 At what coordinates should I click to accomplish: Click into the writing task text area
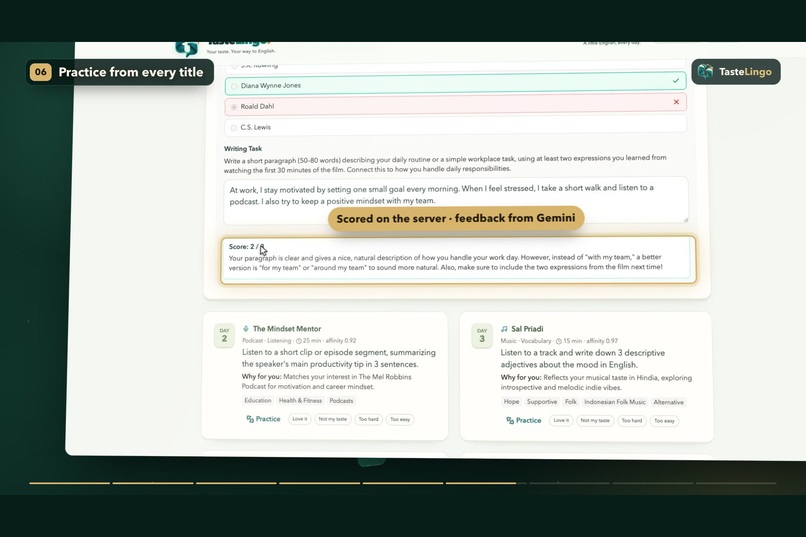[x=455, y=200]
